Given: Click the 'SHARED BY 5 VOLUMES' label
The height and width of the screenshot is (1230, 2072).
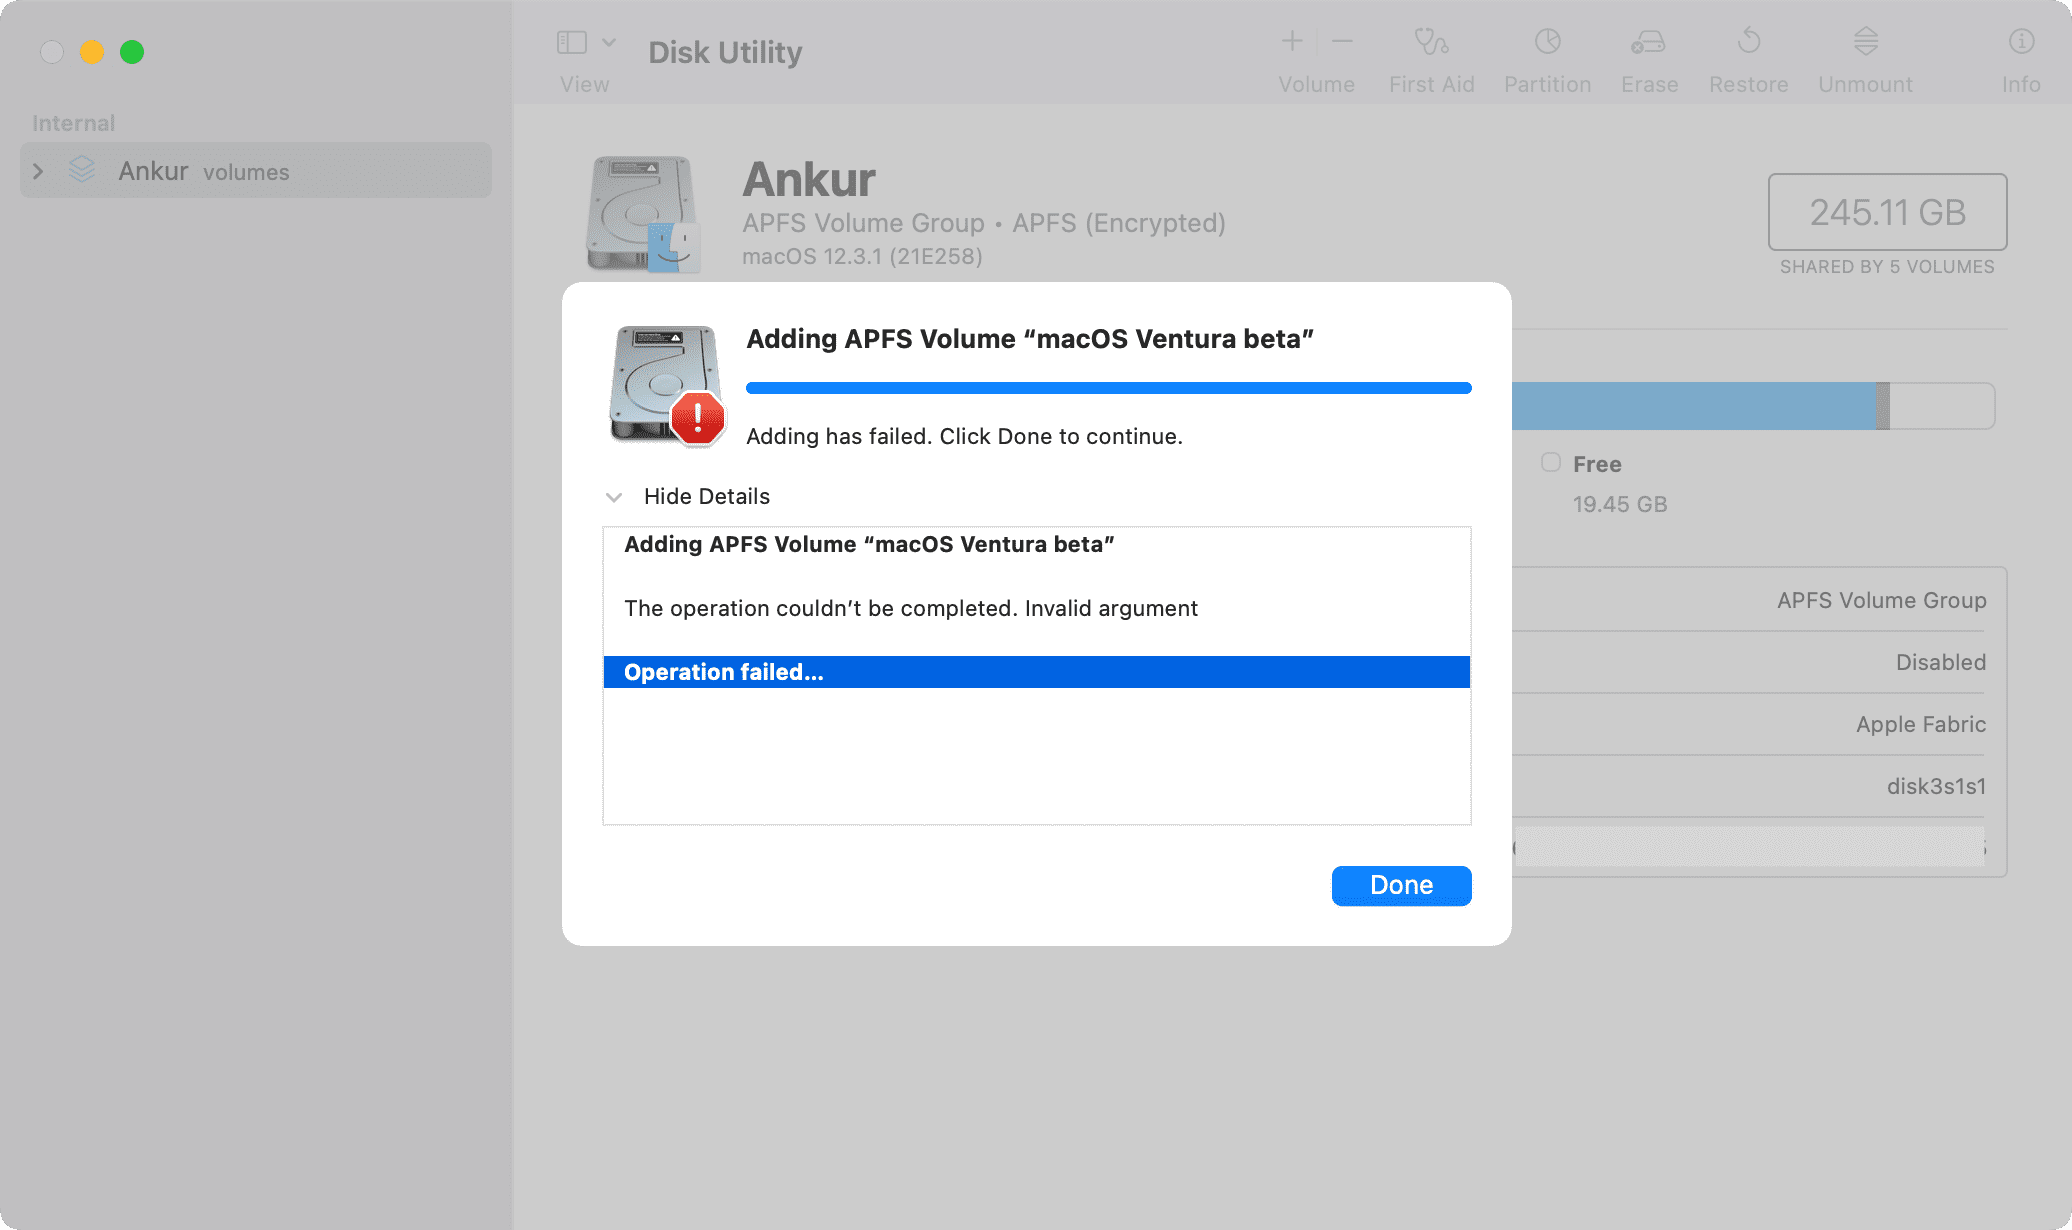Looking at the screenshot, I should (x=1887, y=267).
